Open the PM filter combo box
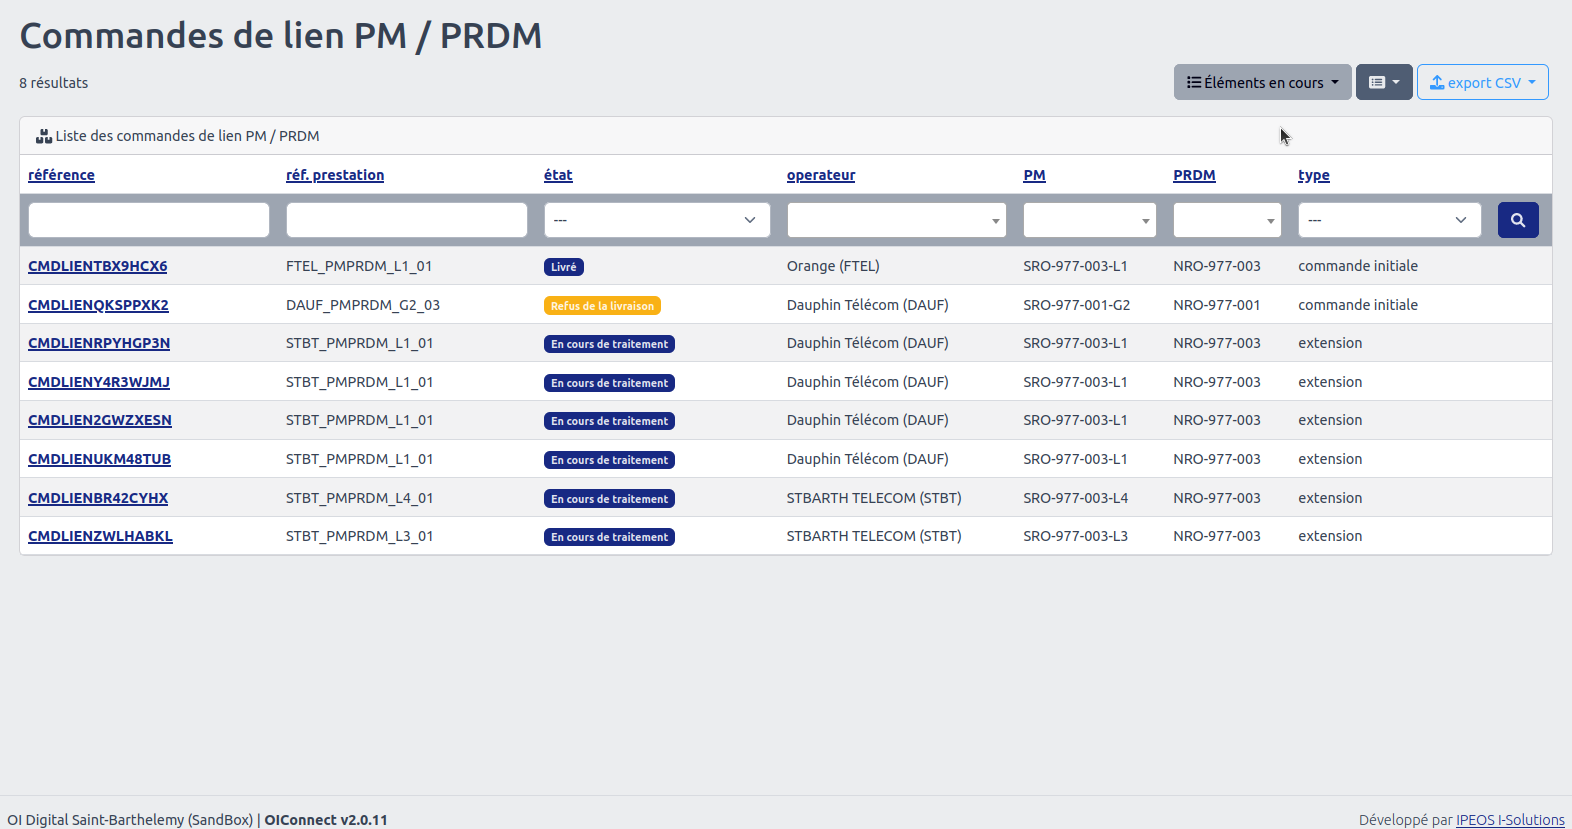 (x=1088, y=220)
